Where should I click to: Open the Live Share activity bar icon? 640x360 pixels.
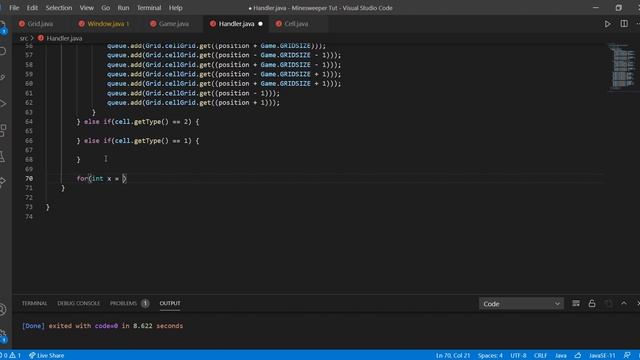(x=3, y=182)
